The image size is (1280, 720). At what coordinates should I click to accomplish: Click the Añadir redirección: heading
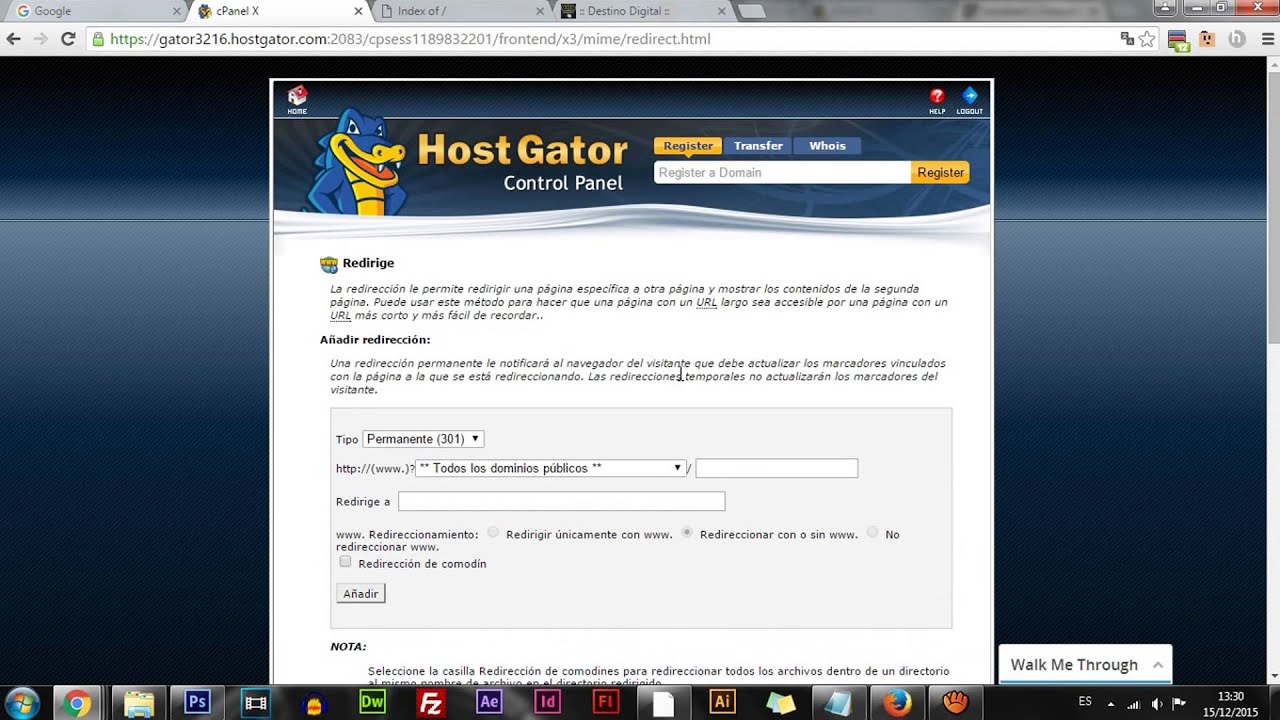[x=375, y=340]
